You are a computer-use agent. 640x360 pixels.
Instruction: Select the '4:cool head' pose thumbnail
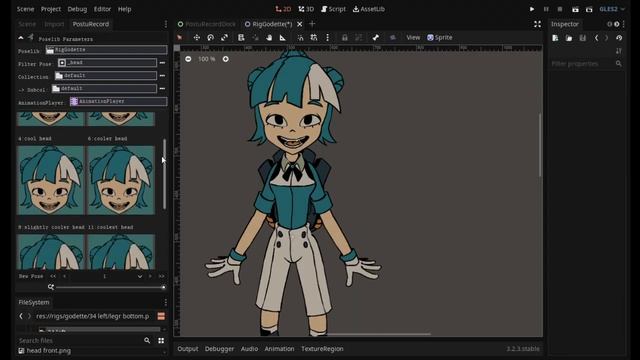tap(51, 180)
